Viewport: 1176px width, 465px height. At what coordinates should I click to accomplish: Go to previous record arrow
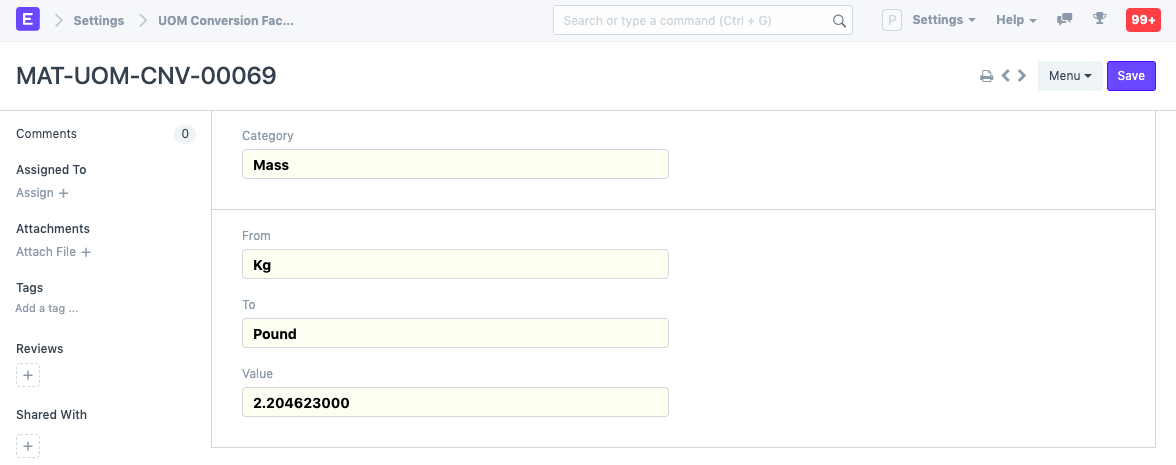tap(1006, 75)
